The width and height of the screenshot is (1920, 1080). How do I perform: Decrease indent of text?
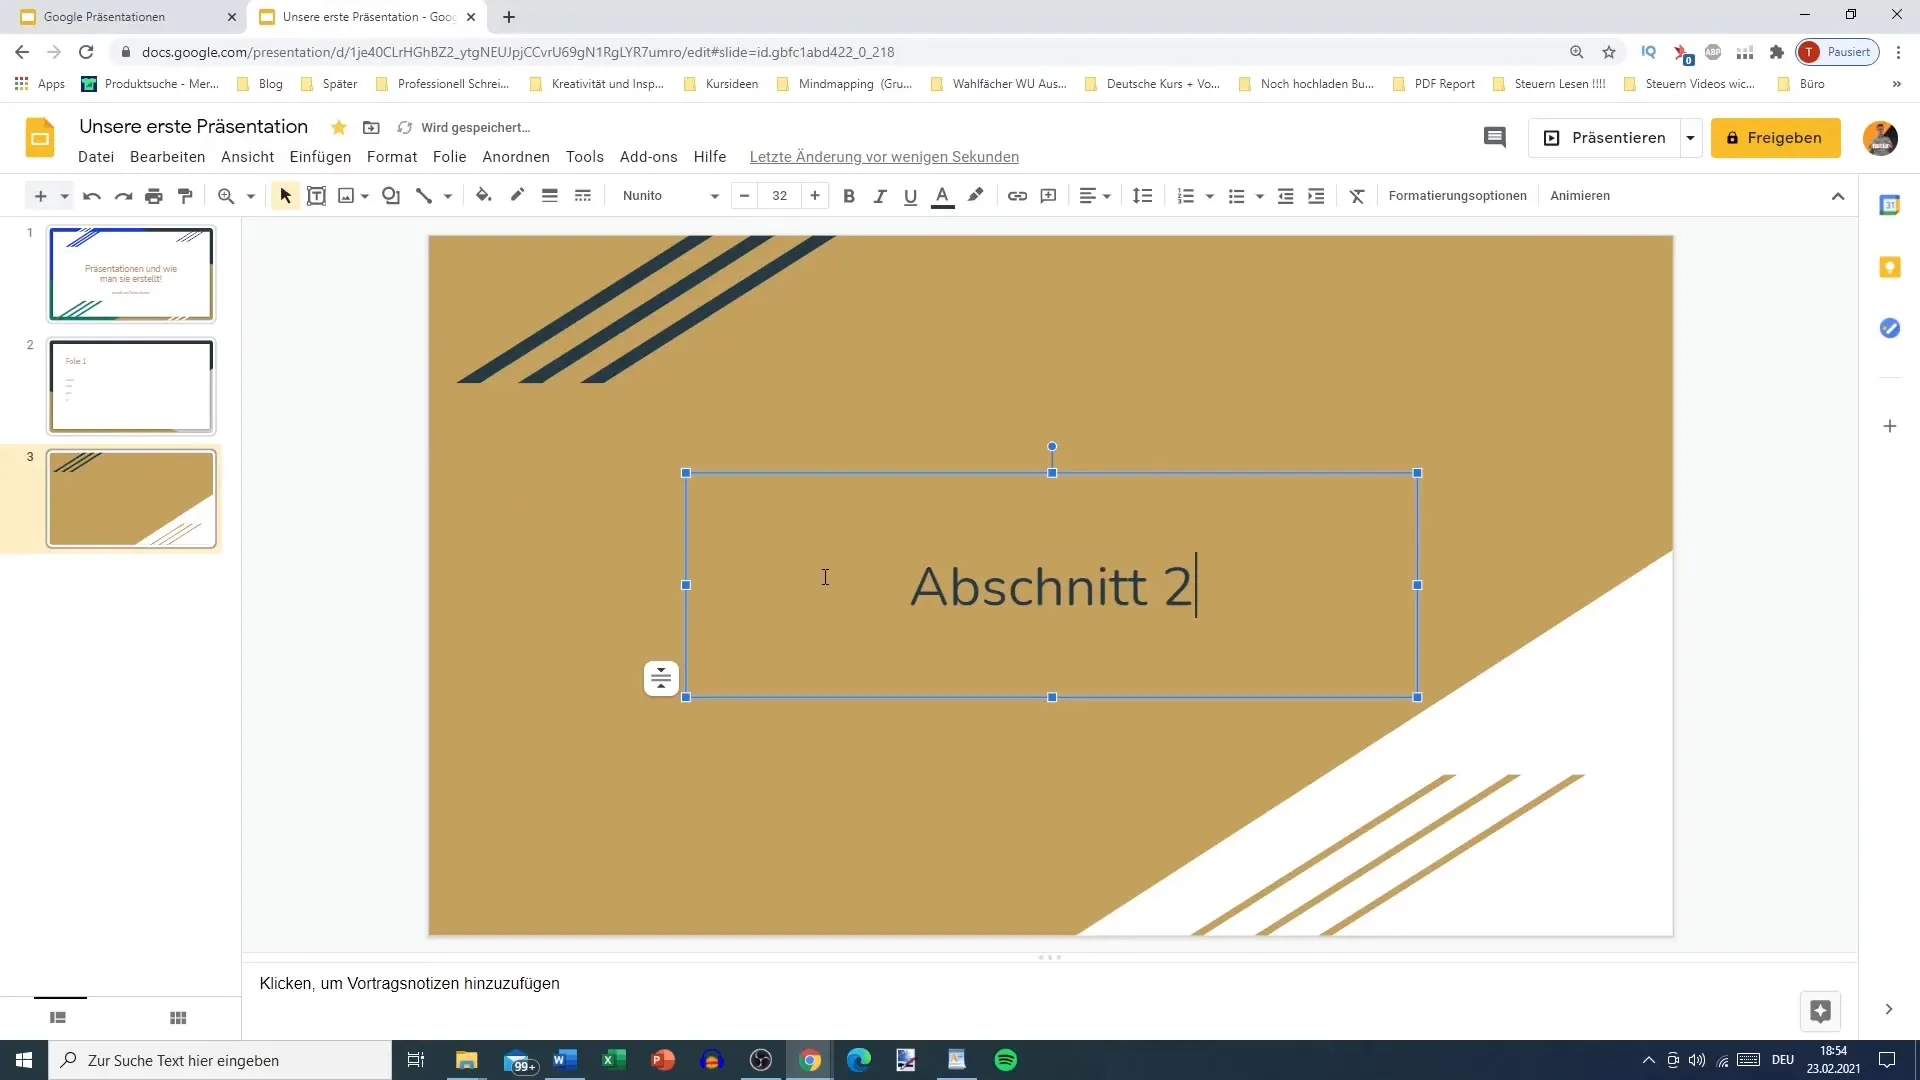[1286, 196]
